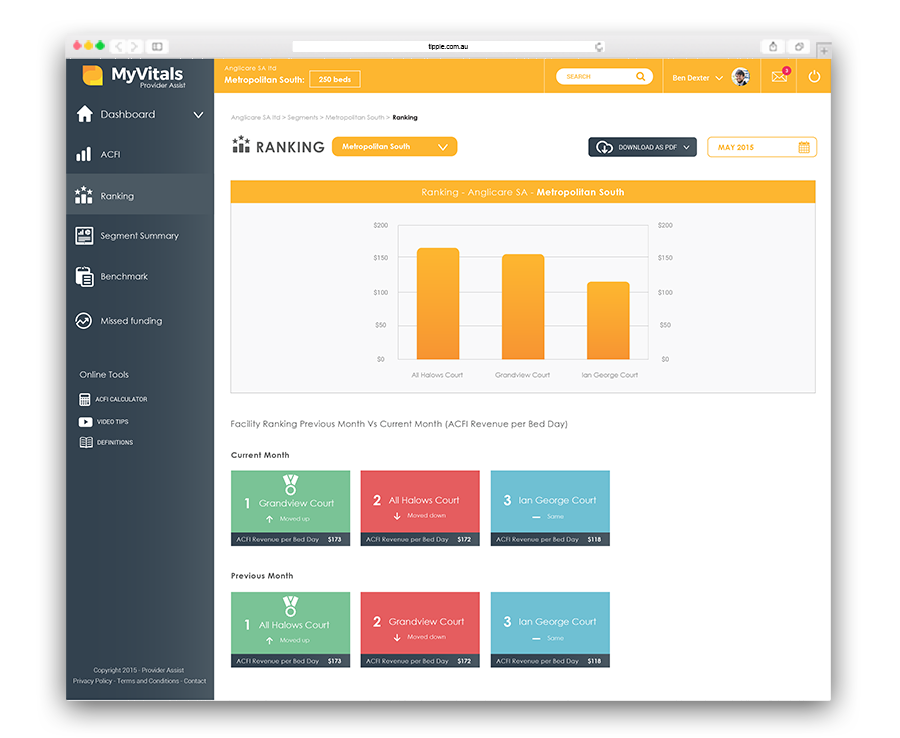Open the mail notifications icon
The height and width of the screenshot is (738, 900).
779,76
